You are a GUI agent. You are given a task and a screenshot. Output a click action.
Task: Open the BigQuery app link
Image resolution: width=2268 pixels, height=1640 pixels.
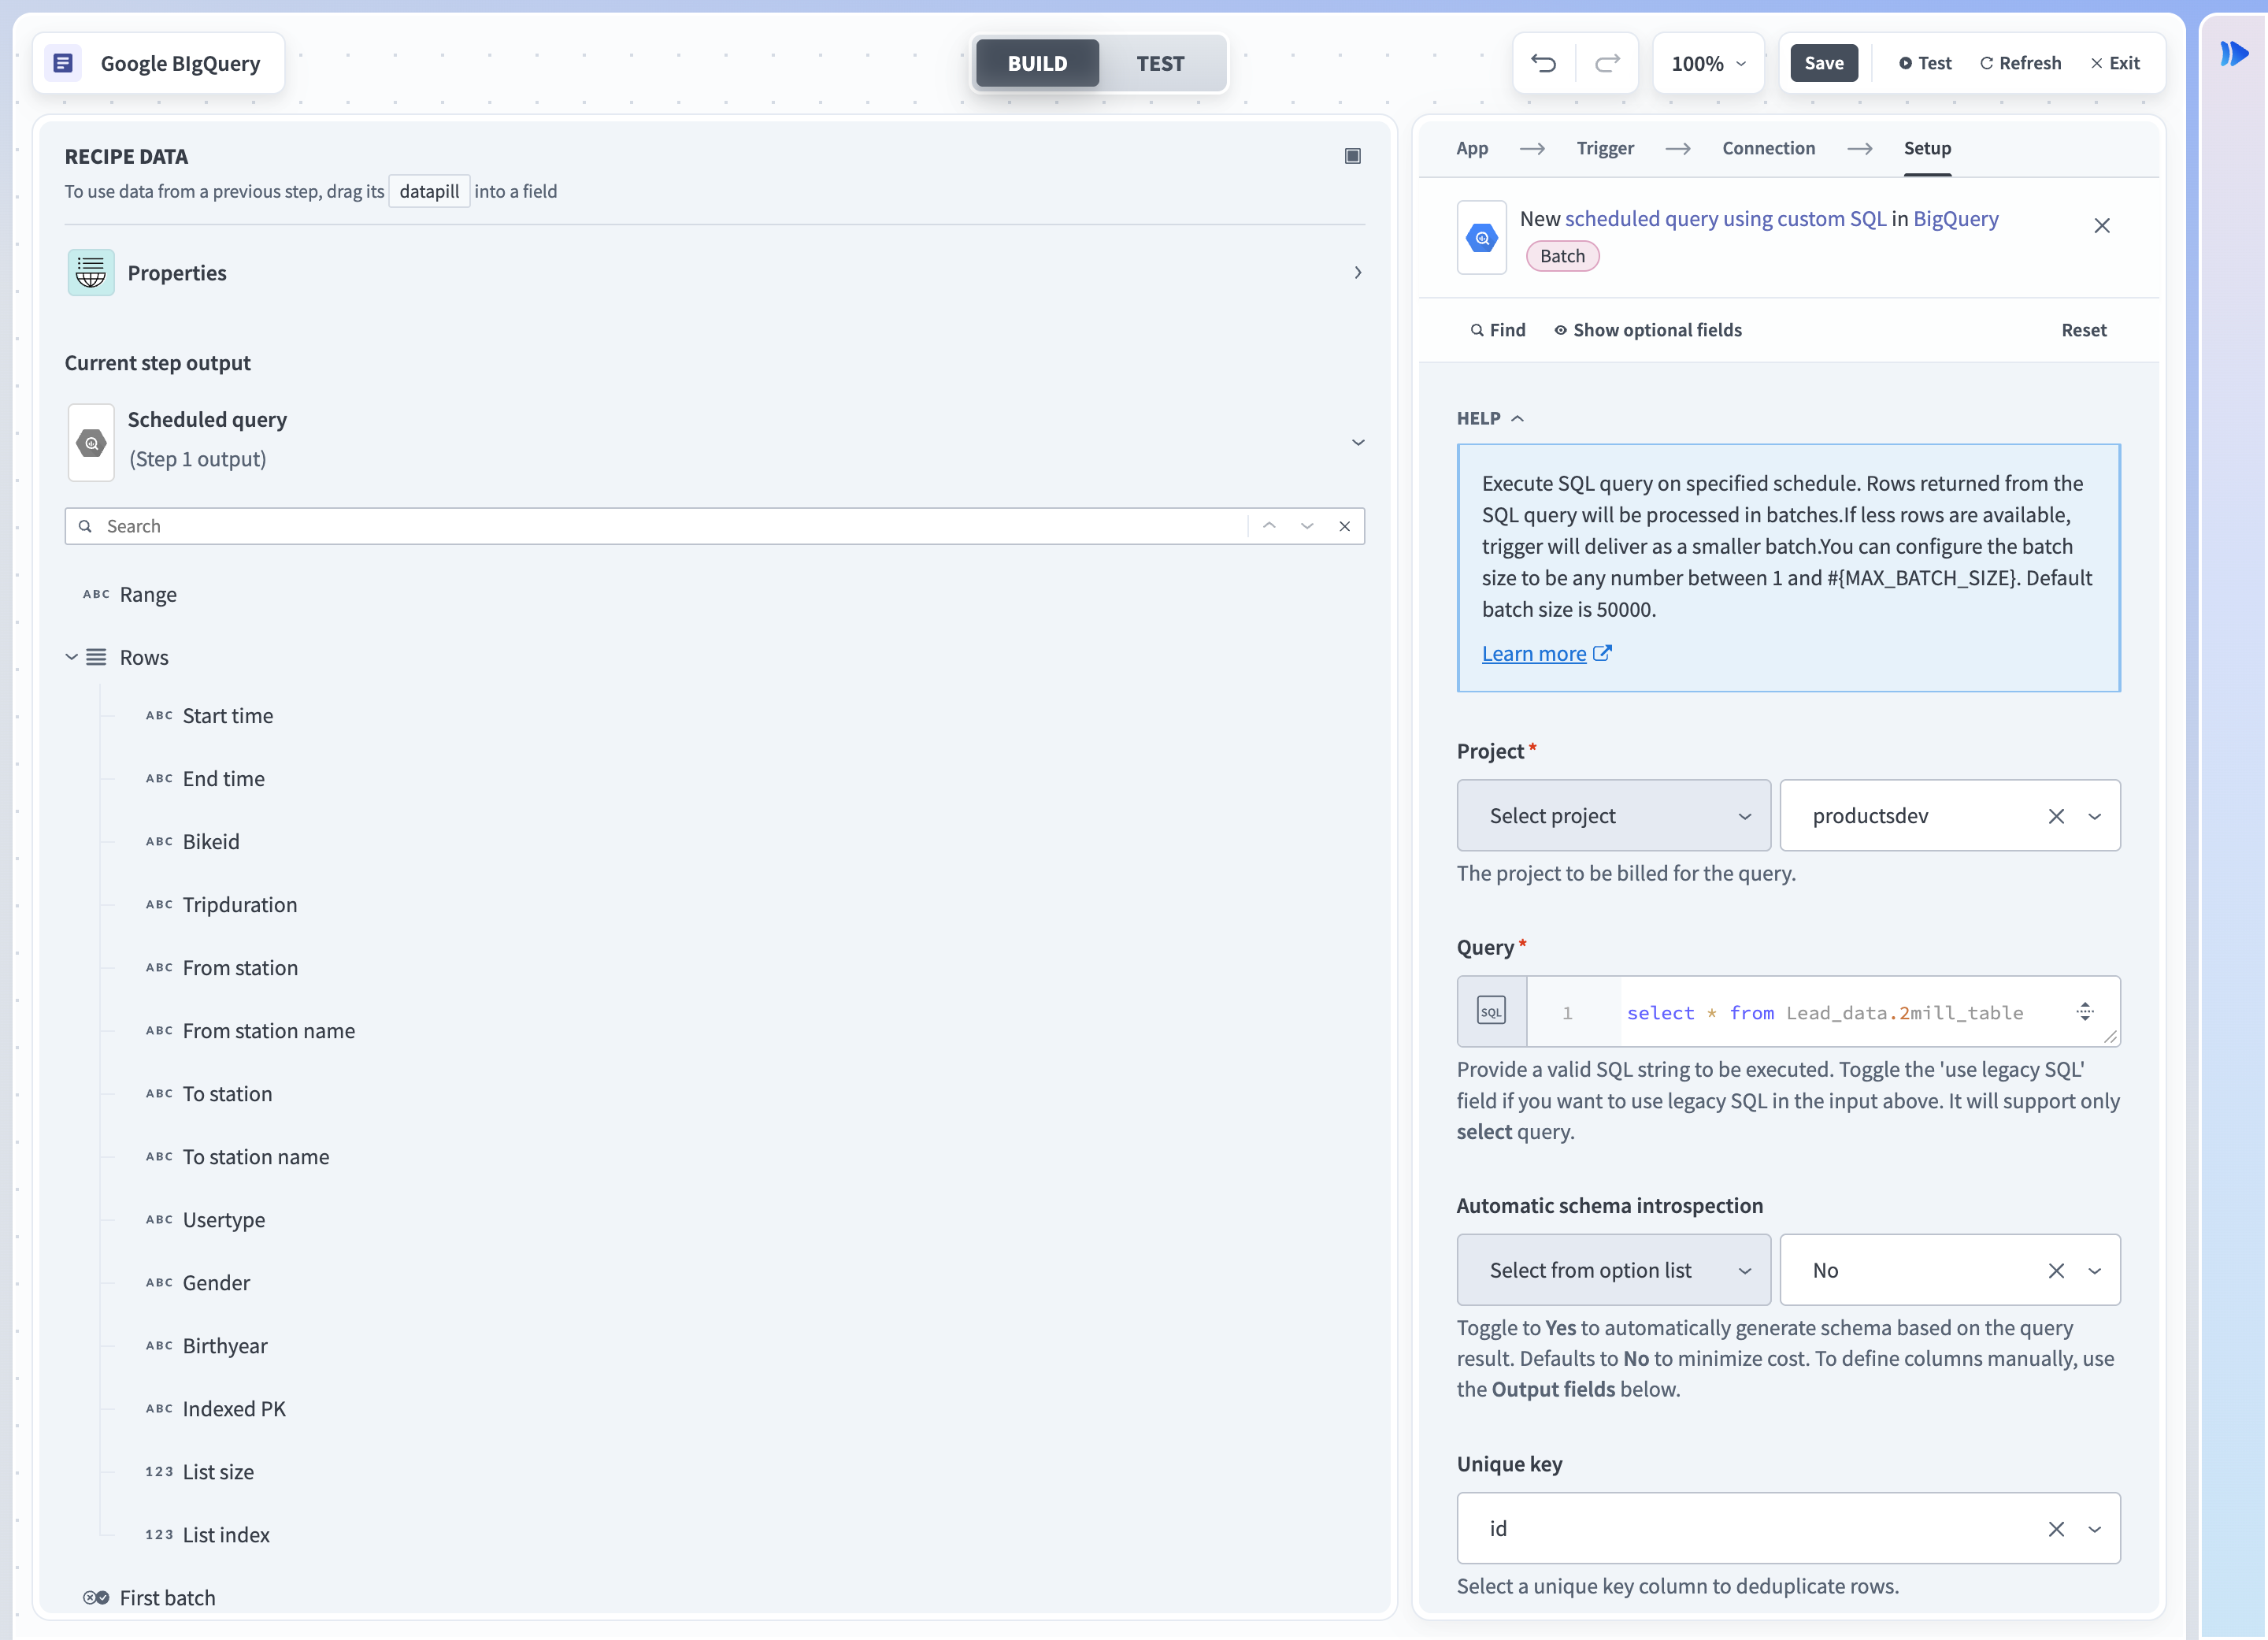pyautogui.click(x=1955, y=218)
